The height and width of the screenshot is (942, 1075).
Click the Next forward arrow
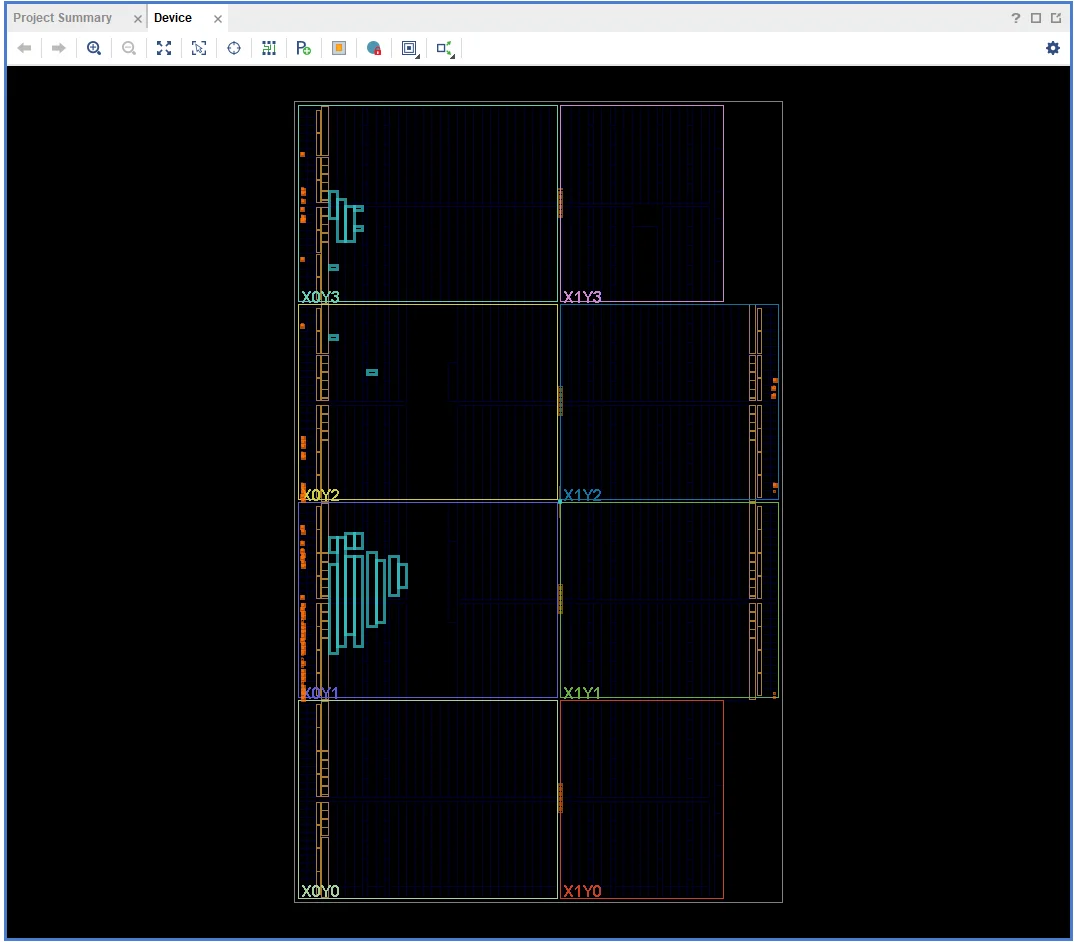pyautogui.click(x=59, y=48)
